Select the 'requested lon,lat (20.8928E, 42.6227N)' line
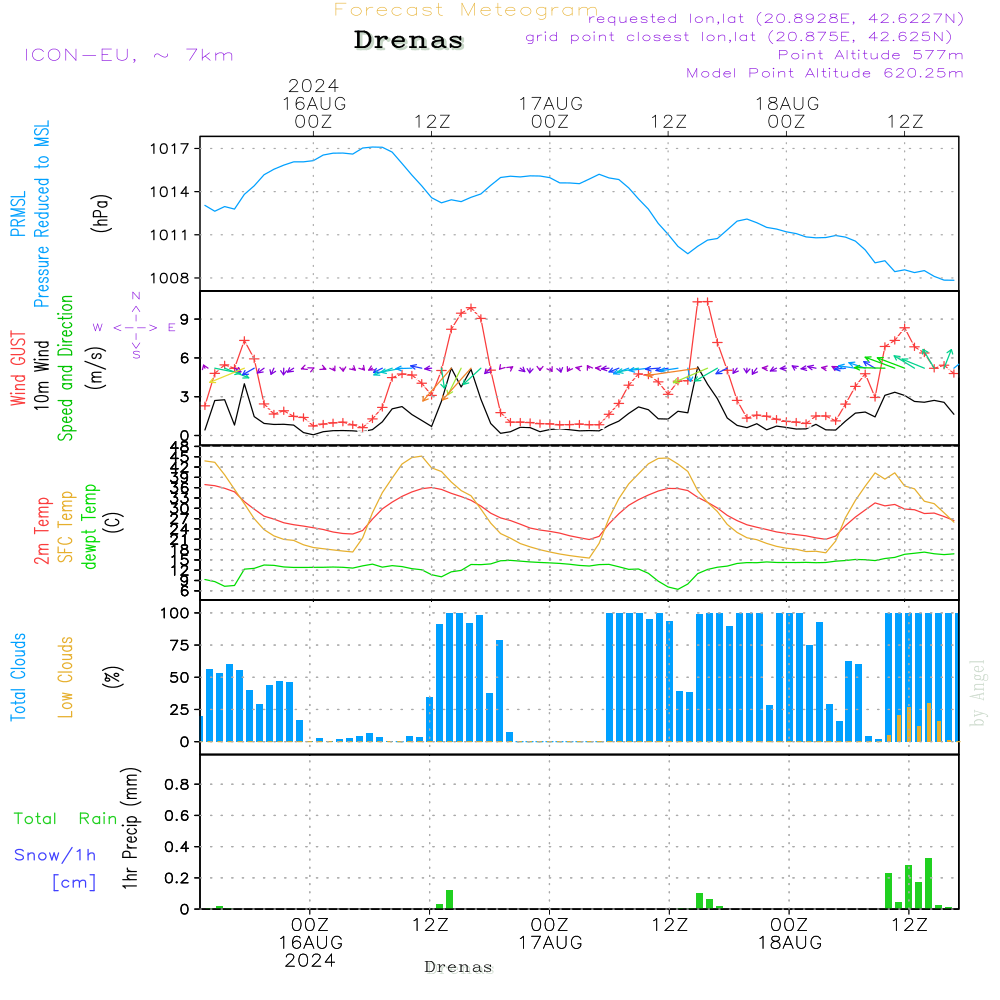 tap(776, 18)
